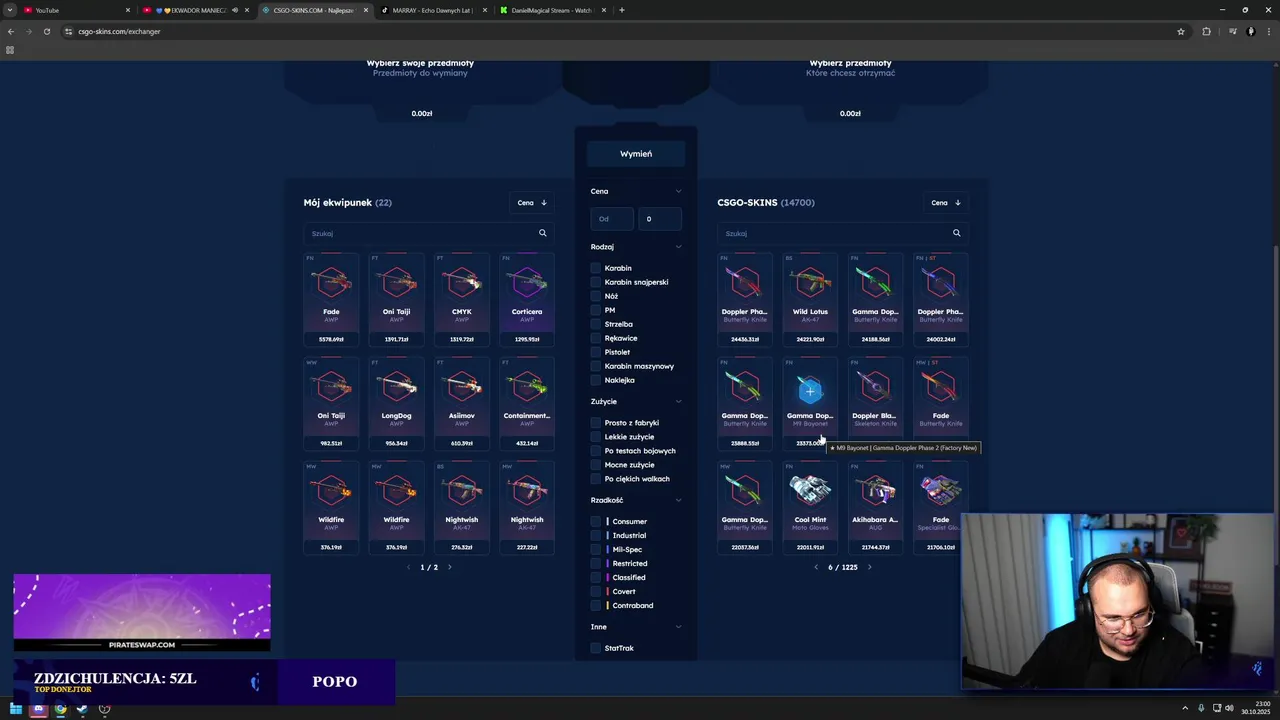Collapse the Zużycie filter section
The width and height of the screenshot is (1280, 720).
pyautogui.click(x=678, y=402)
